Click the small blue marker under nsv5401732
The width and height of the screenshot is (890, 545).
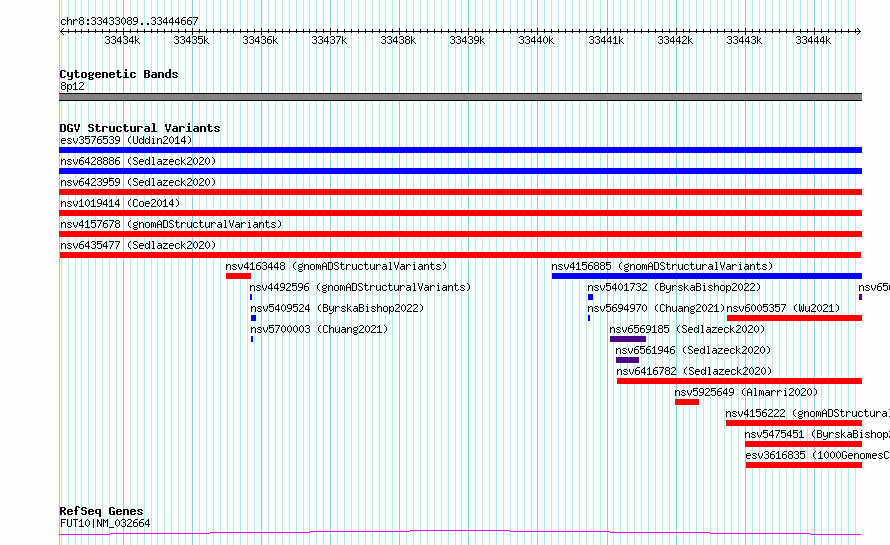coord(590,297)
